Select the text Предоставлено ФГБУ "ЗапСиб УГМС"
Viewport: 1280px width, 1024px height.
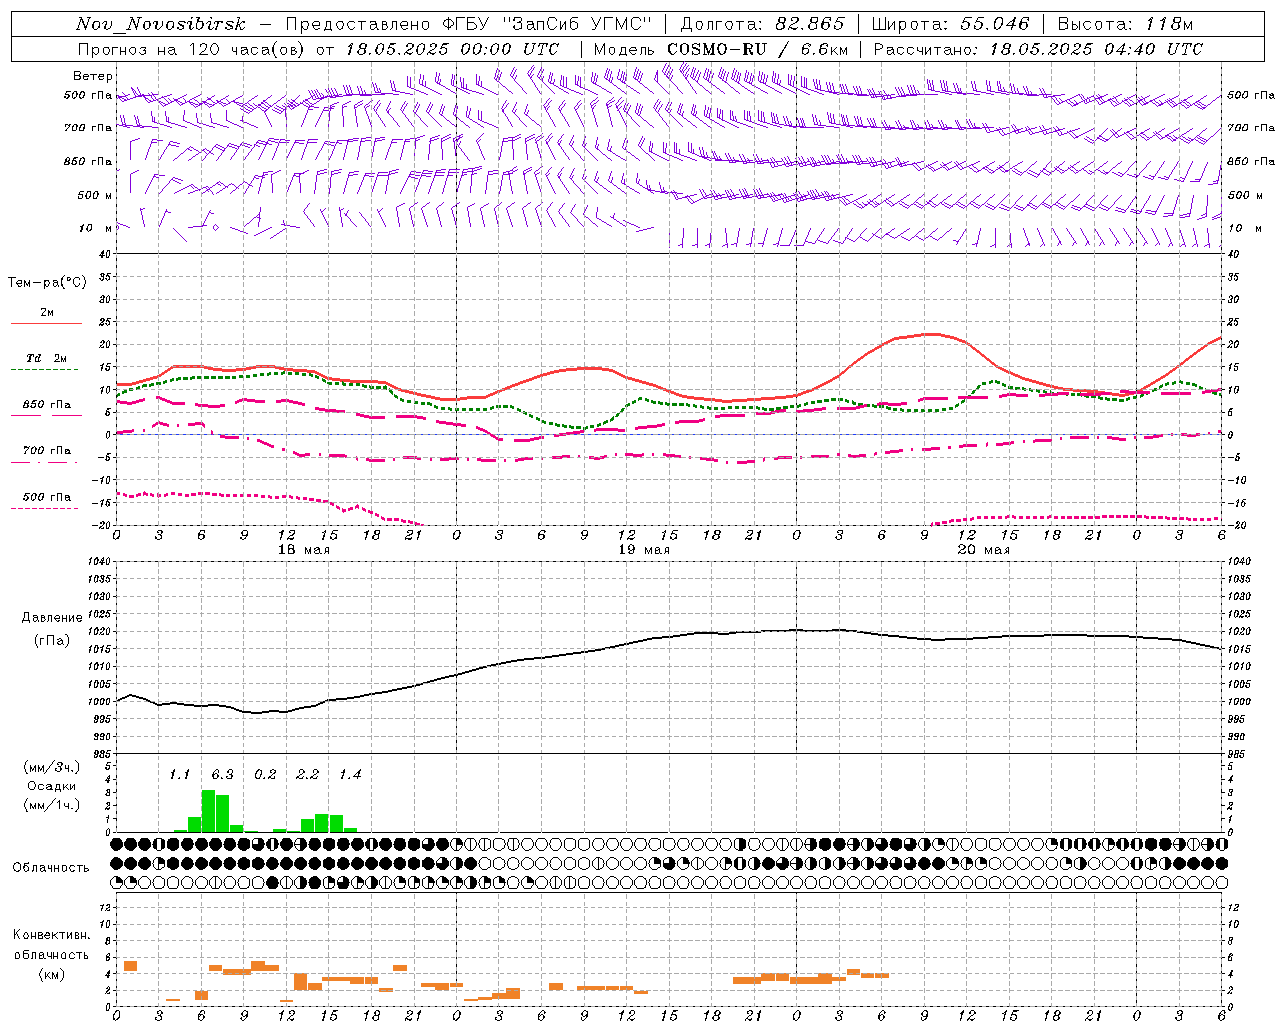click(469, 24)
